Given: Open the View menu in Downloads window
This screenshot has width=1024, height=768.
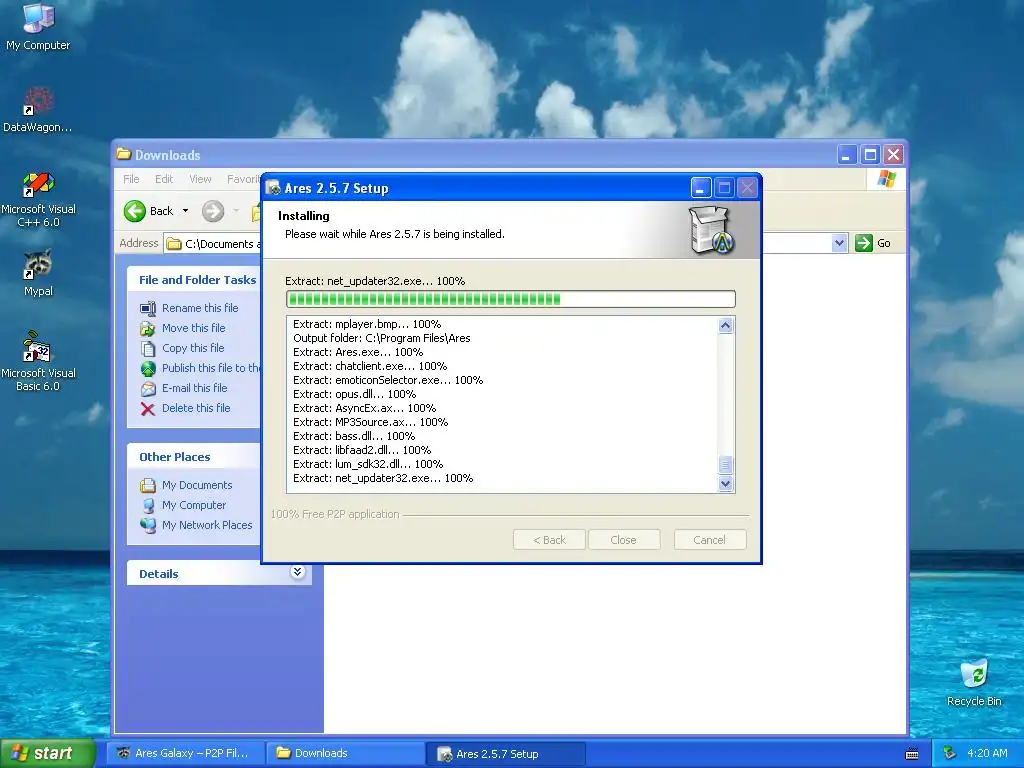Looking at the screenshot, I should [200, 179].
